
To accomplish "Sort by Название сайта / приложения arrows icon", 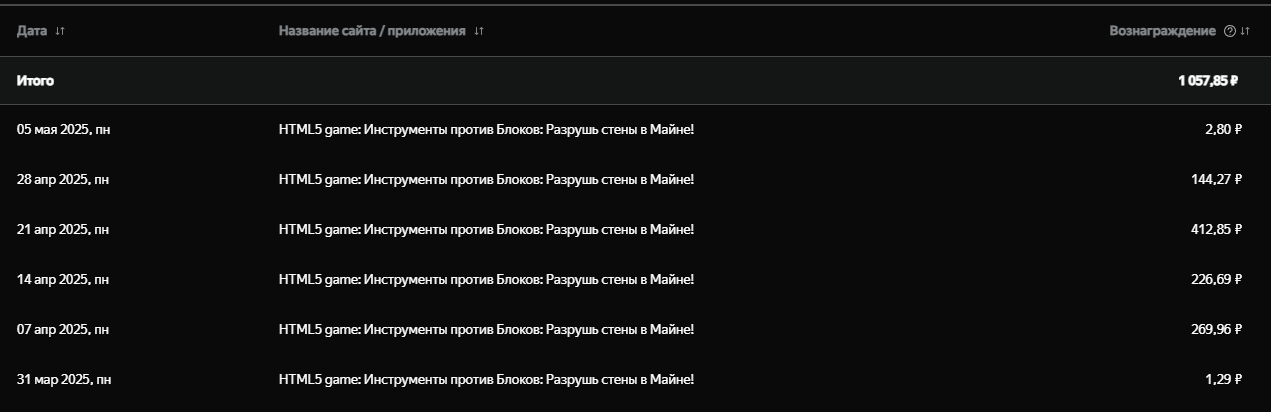I will (x=479, y=31).
